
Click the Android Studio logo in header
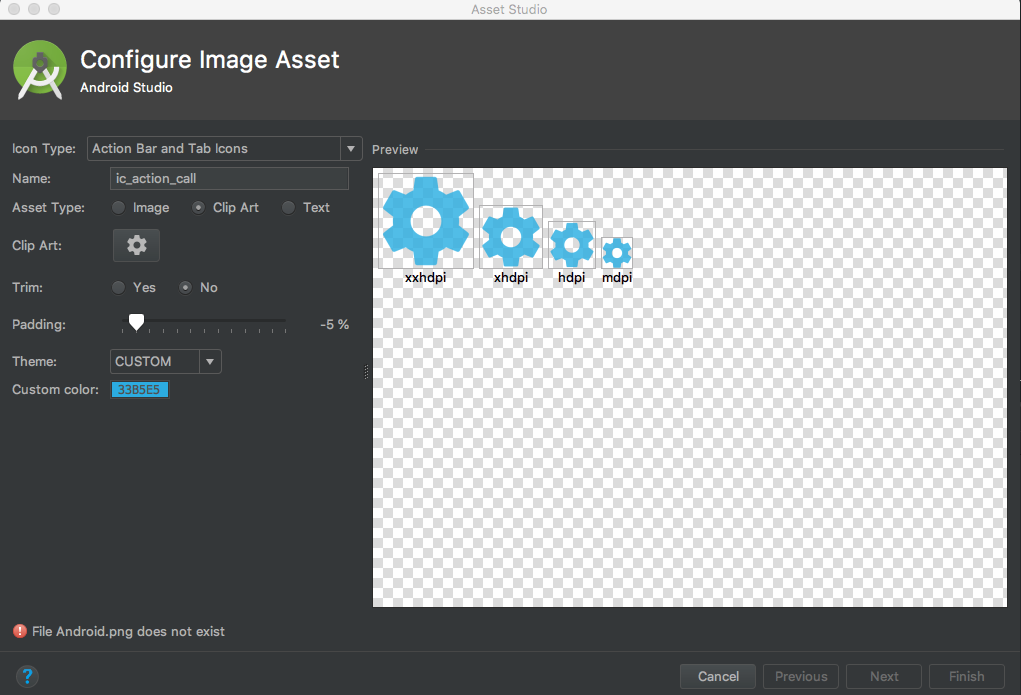click(x=39, y=70)
